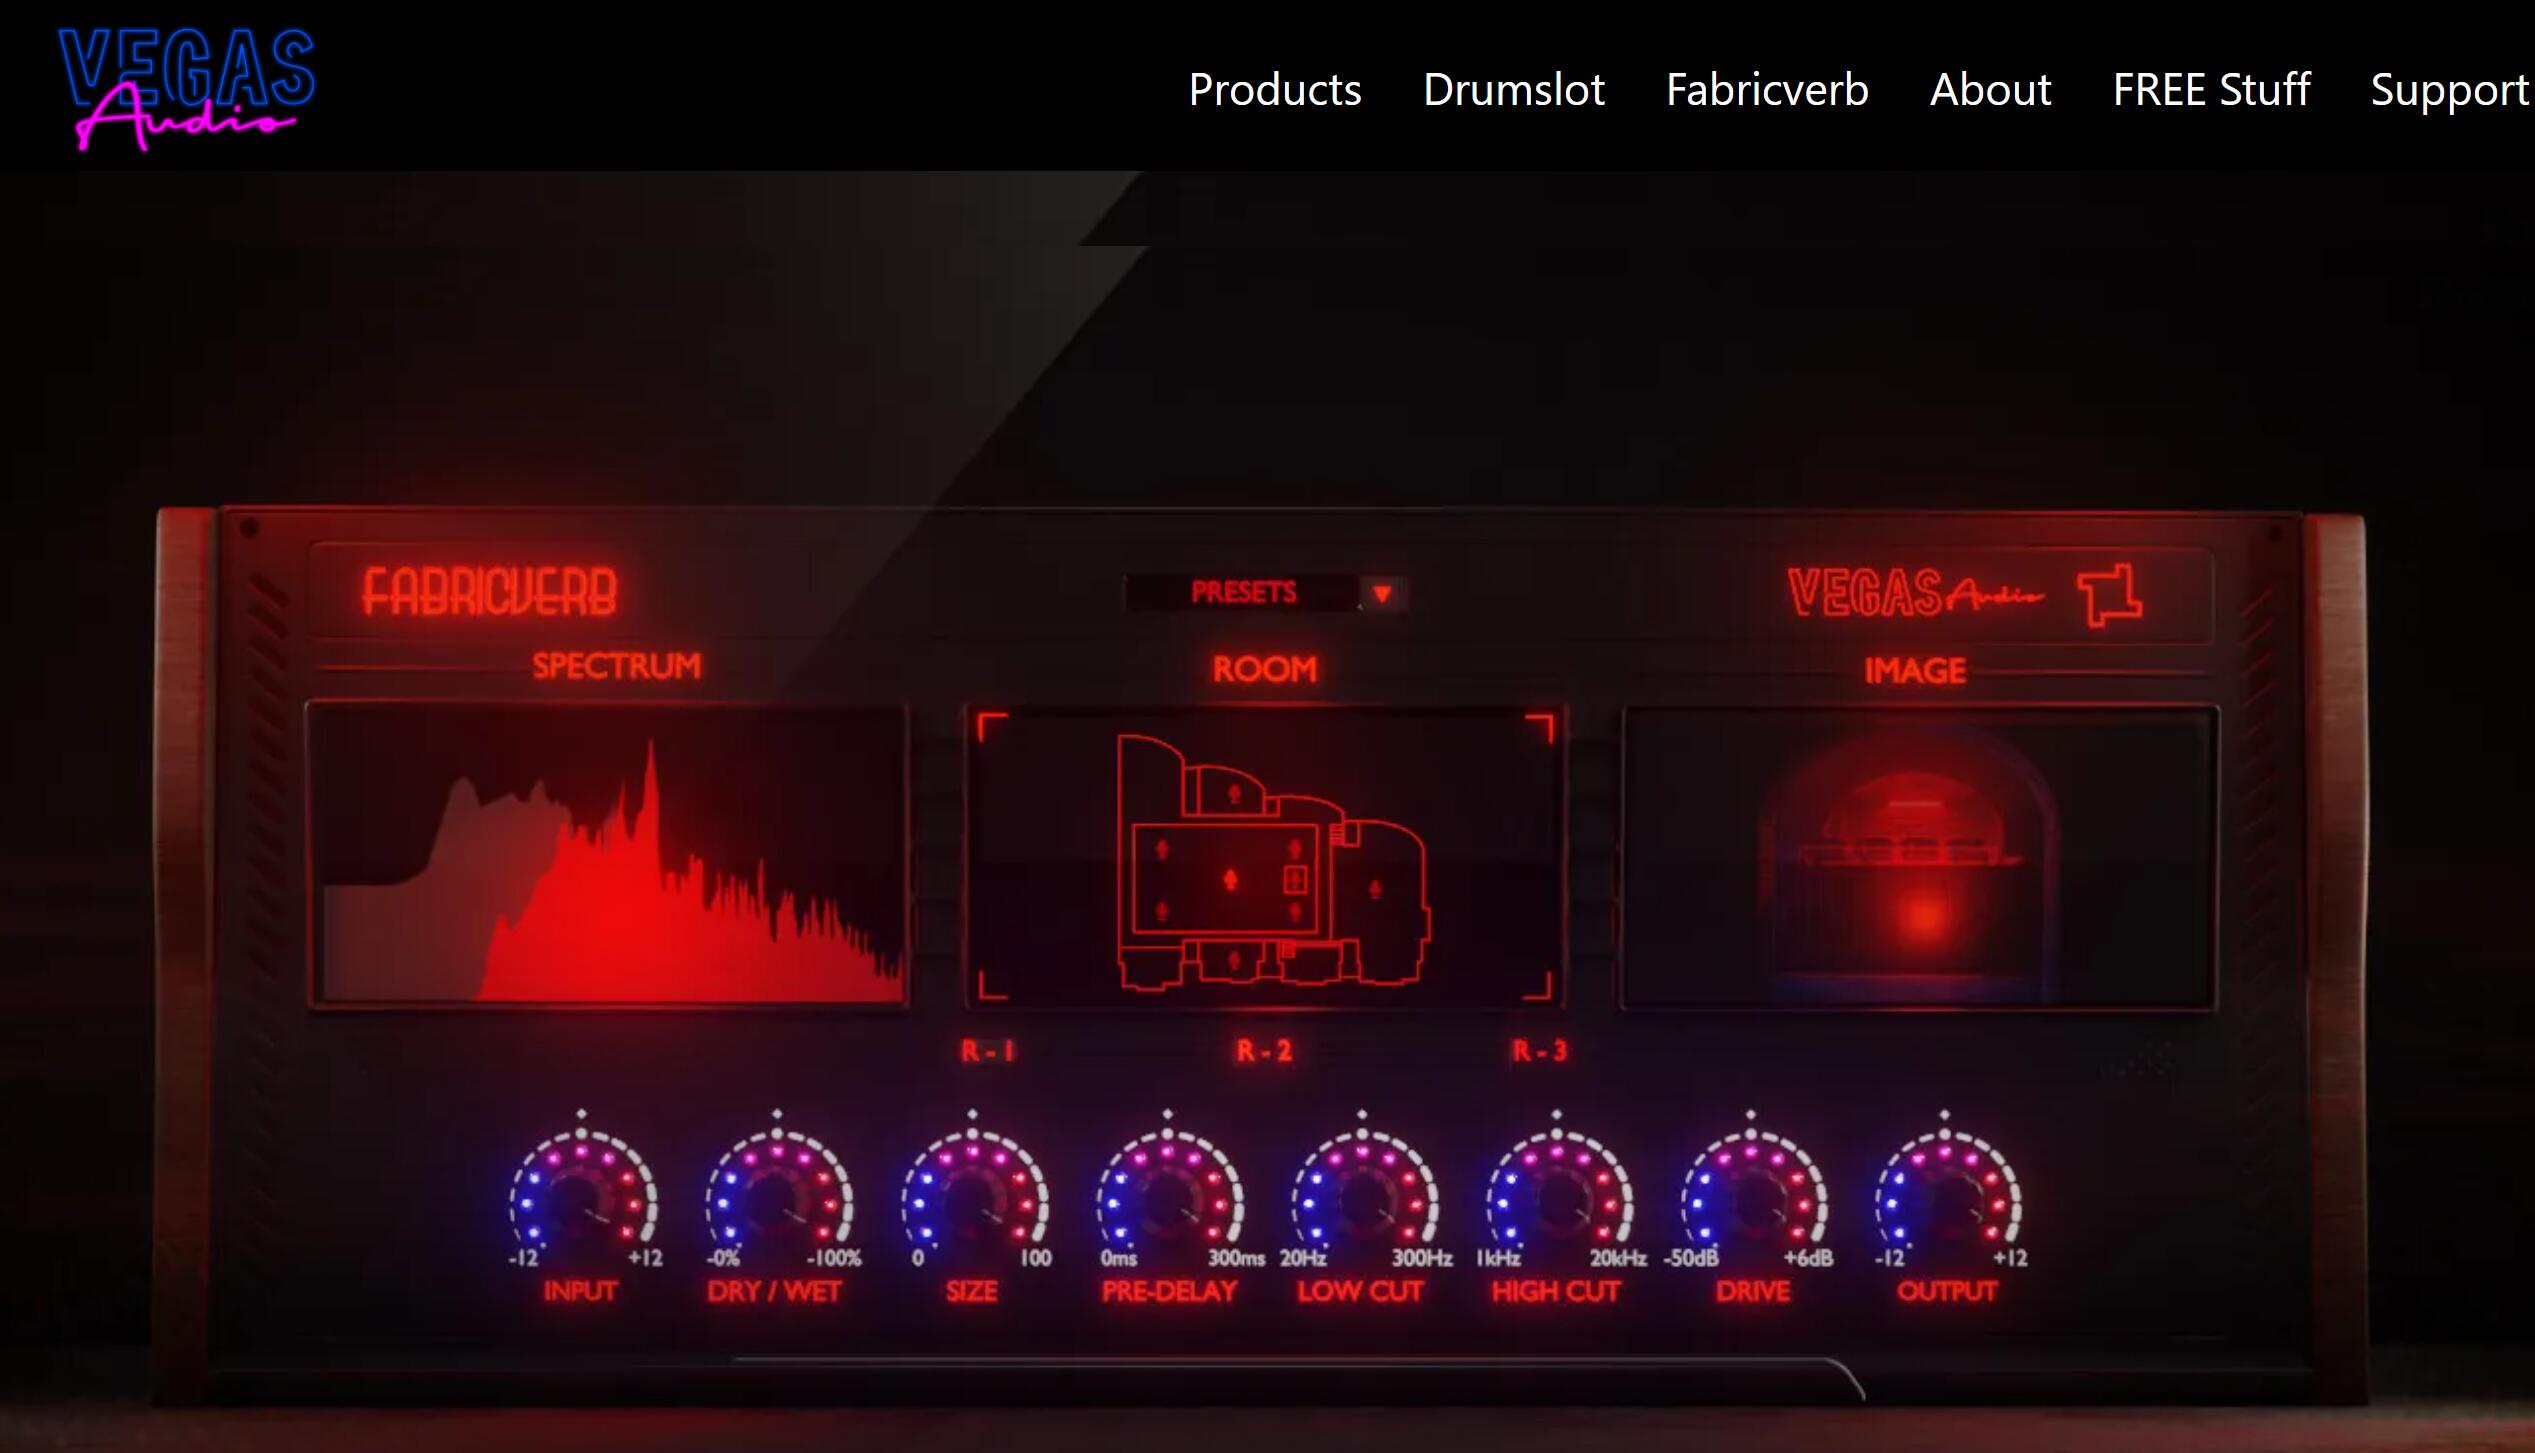Open the PRESETS dropdown

[1245, 592]
